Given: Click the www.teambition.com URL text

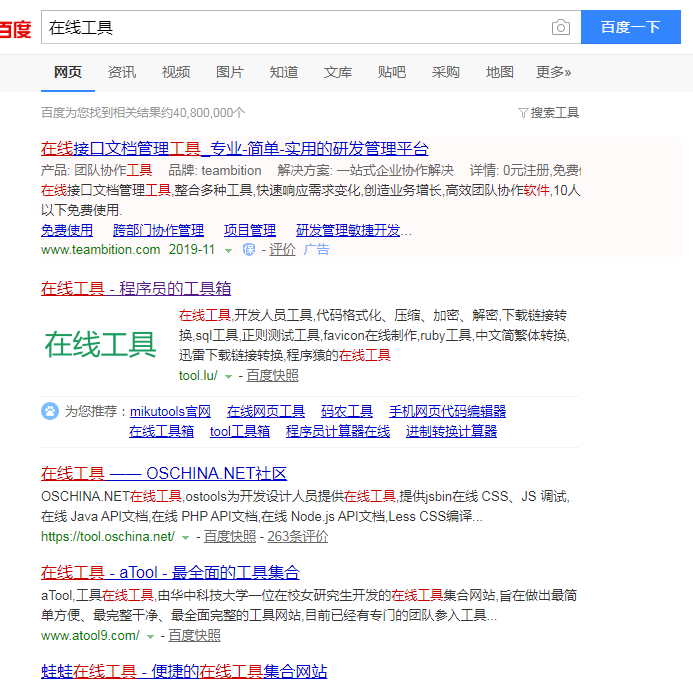Looking at the screenshot, I should [x=100, y=250].
